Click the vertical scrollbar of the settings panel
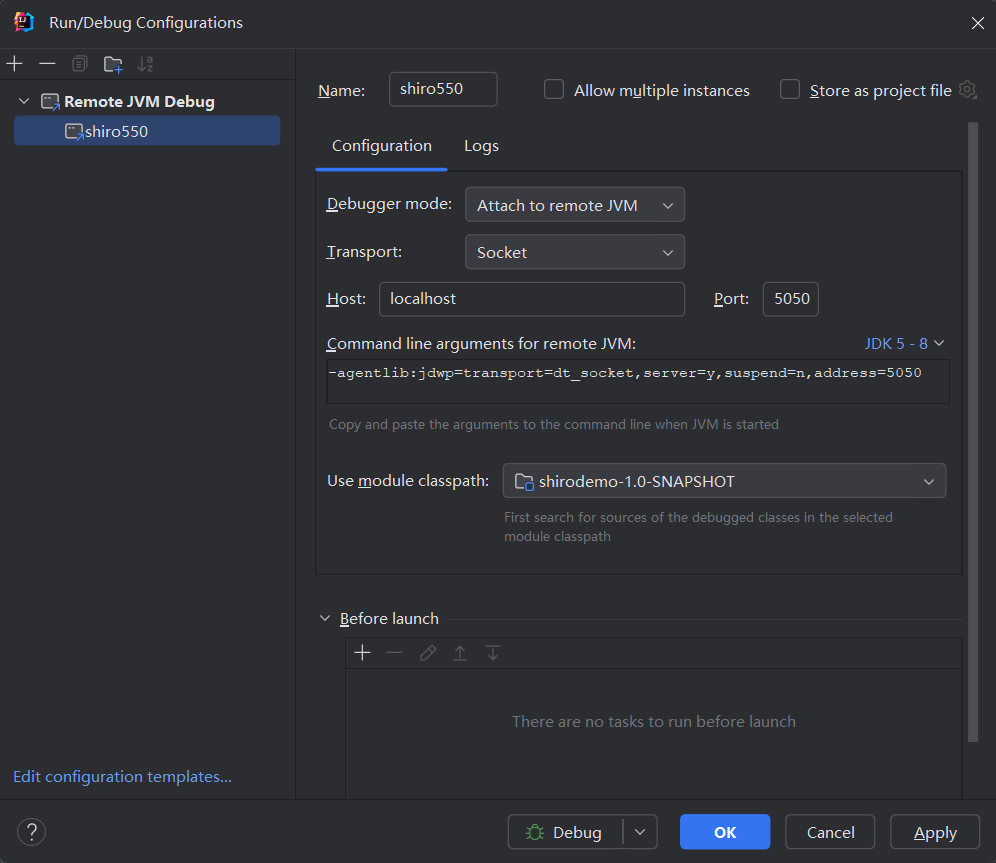The width and height of the screenshot is (996, 863). [x=972, y=432]
